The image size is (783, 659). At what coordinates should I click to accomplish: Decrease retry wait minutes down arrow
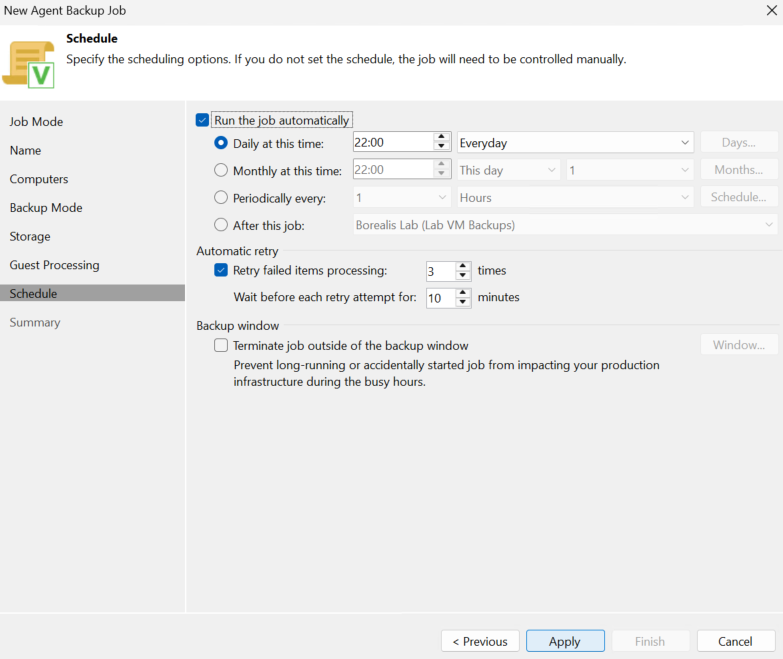tap(463, 302)
